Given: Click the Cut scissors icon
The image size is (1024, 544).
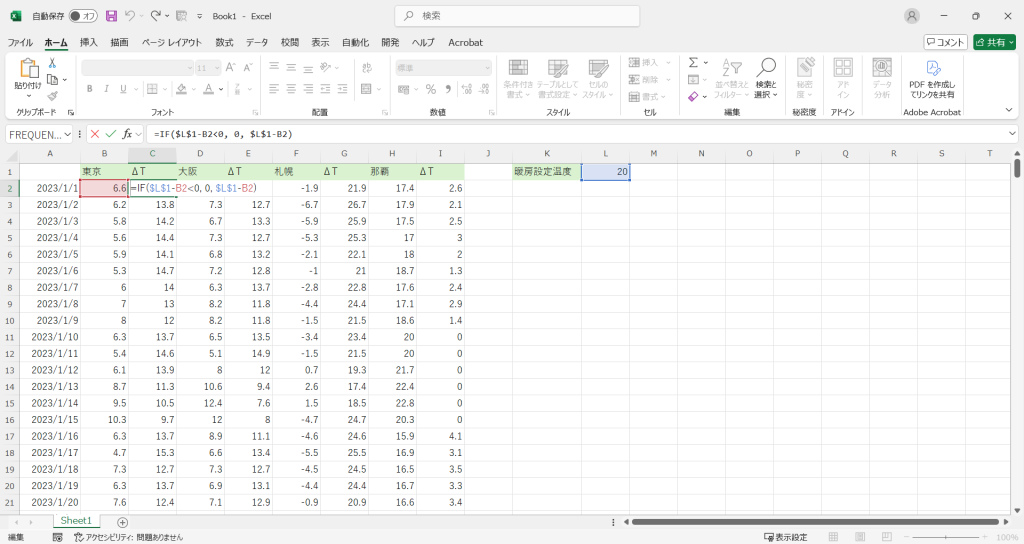Looking at the screenshot, I should pyautogui.click(x=52, y=63).
